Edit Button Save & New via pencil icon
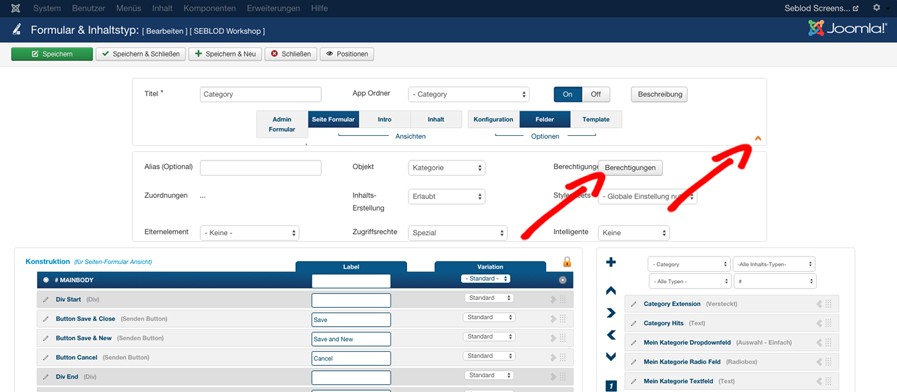Screen dimensions: 897x392 (x=46, y=338)
